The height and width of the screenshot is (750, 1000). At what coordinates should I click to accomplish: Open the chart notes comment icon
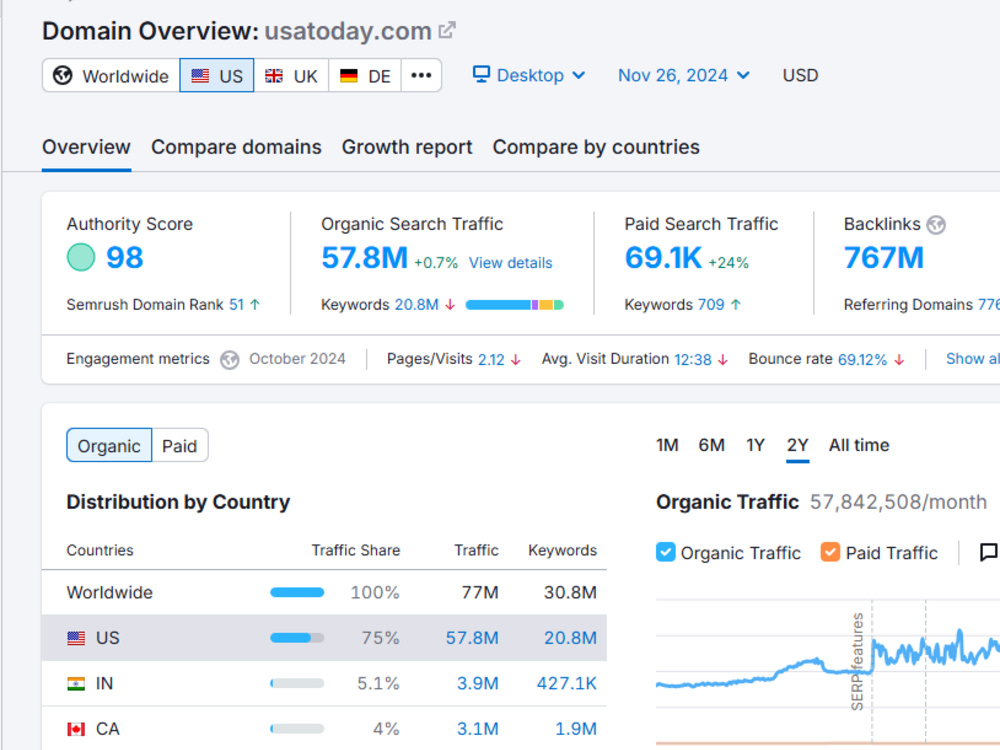pyautogui.click(x=989, y=552)
